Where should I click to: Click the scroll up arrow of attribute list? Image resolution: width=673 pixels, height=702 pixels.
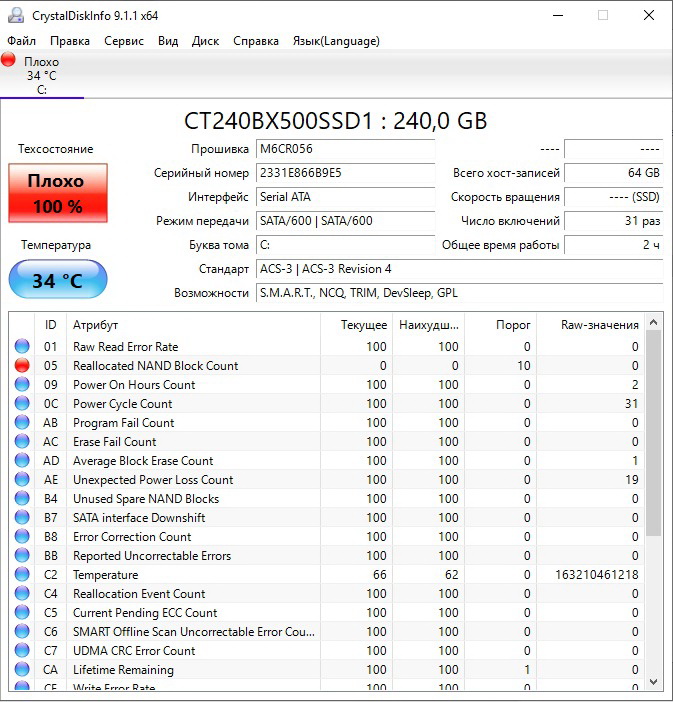click(653, 322)
